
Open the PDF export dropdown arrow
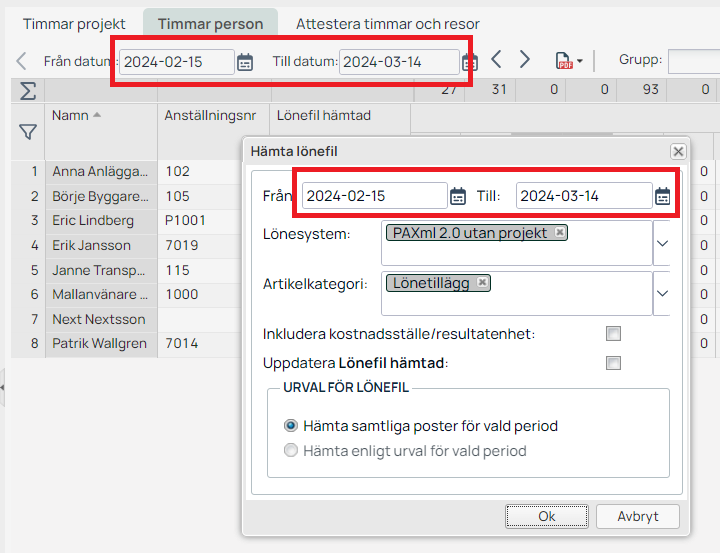(x=579, y=62)
